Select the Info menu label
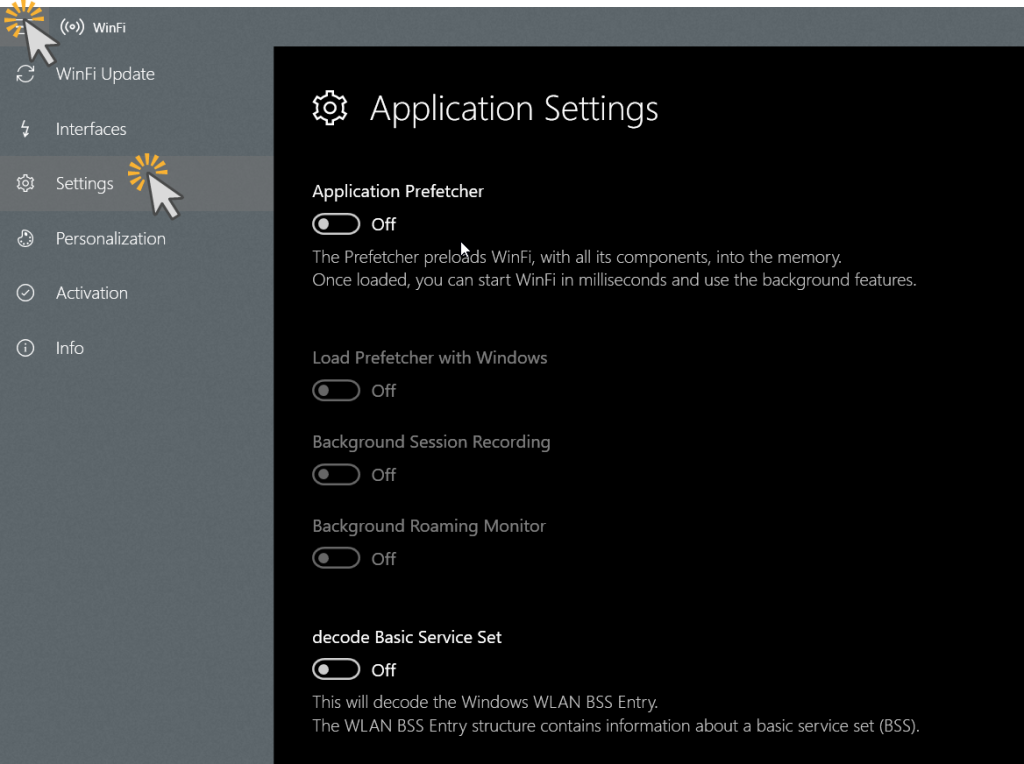 coord(70,348)
